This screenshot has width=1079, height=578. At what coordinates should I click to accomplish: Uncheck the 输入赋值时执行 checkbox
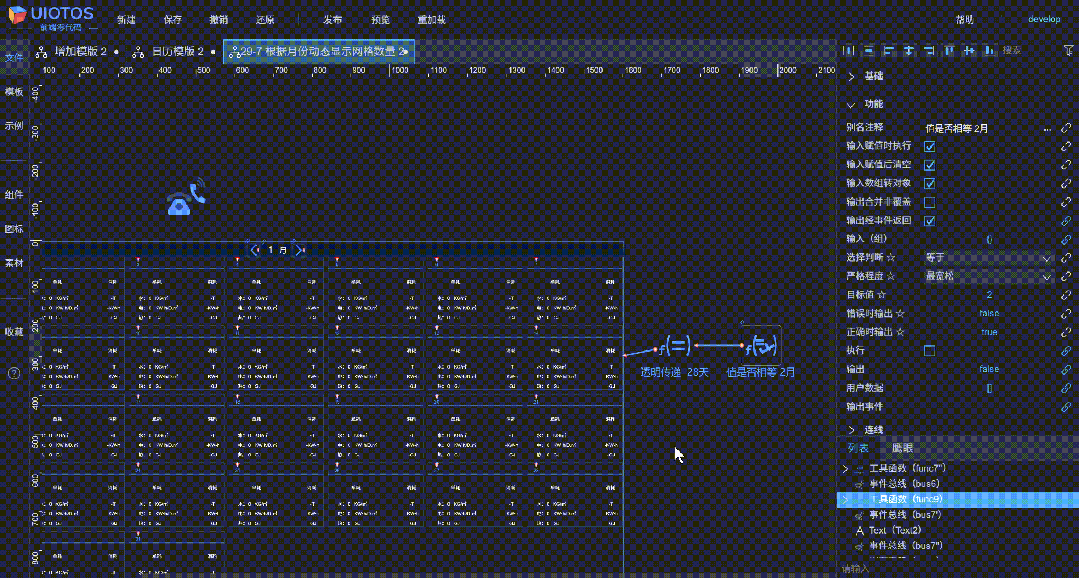[929, 147]
